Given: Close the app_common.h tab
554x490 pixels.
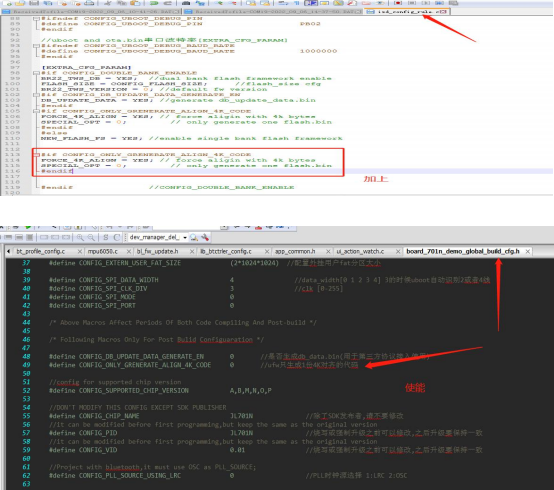Looking at the screenshot, I should (328, 251).
